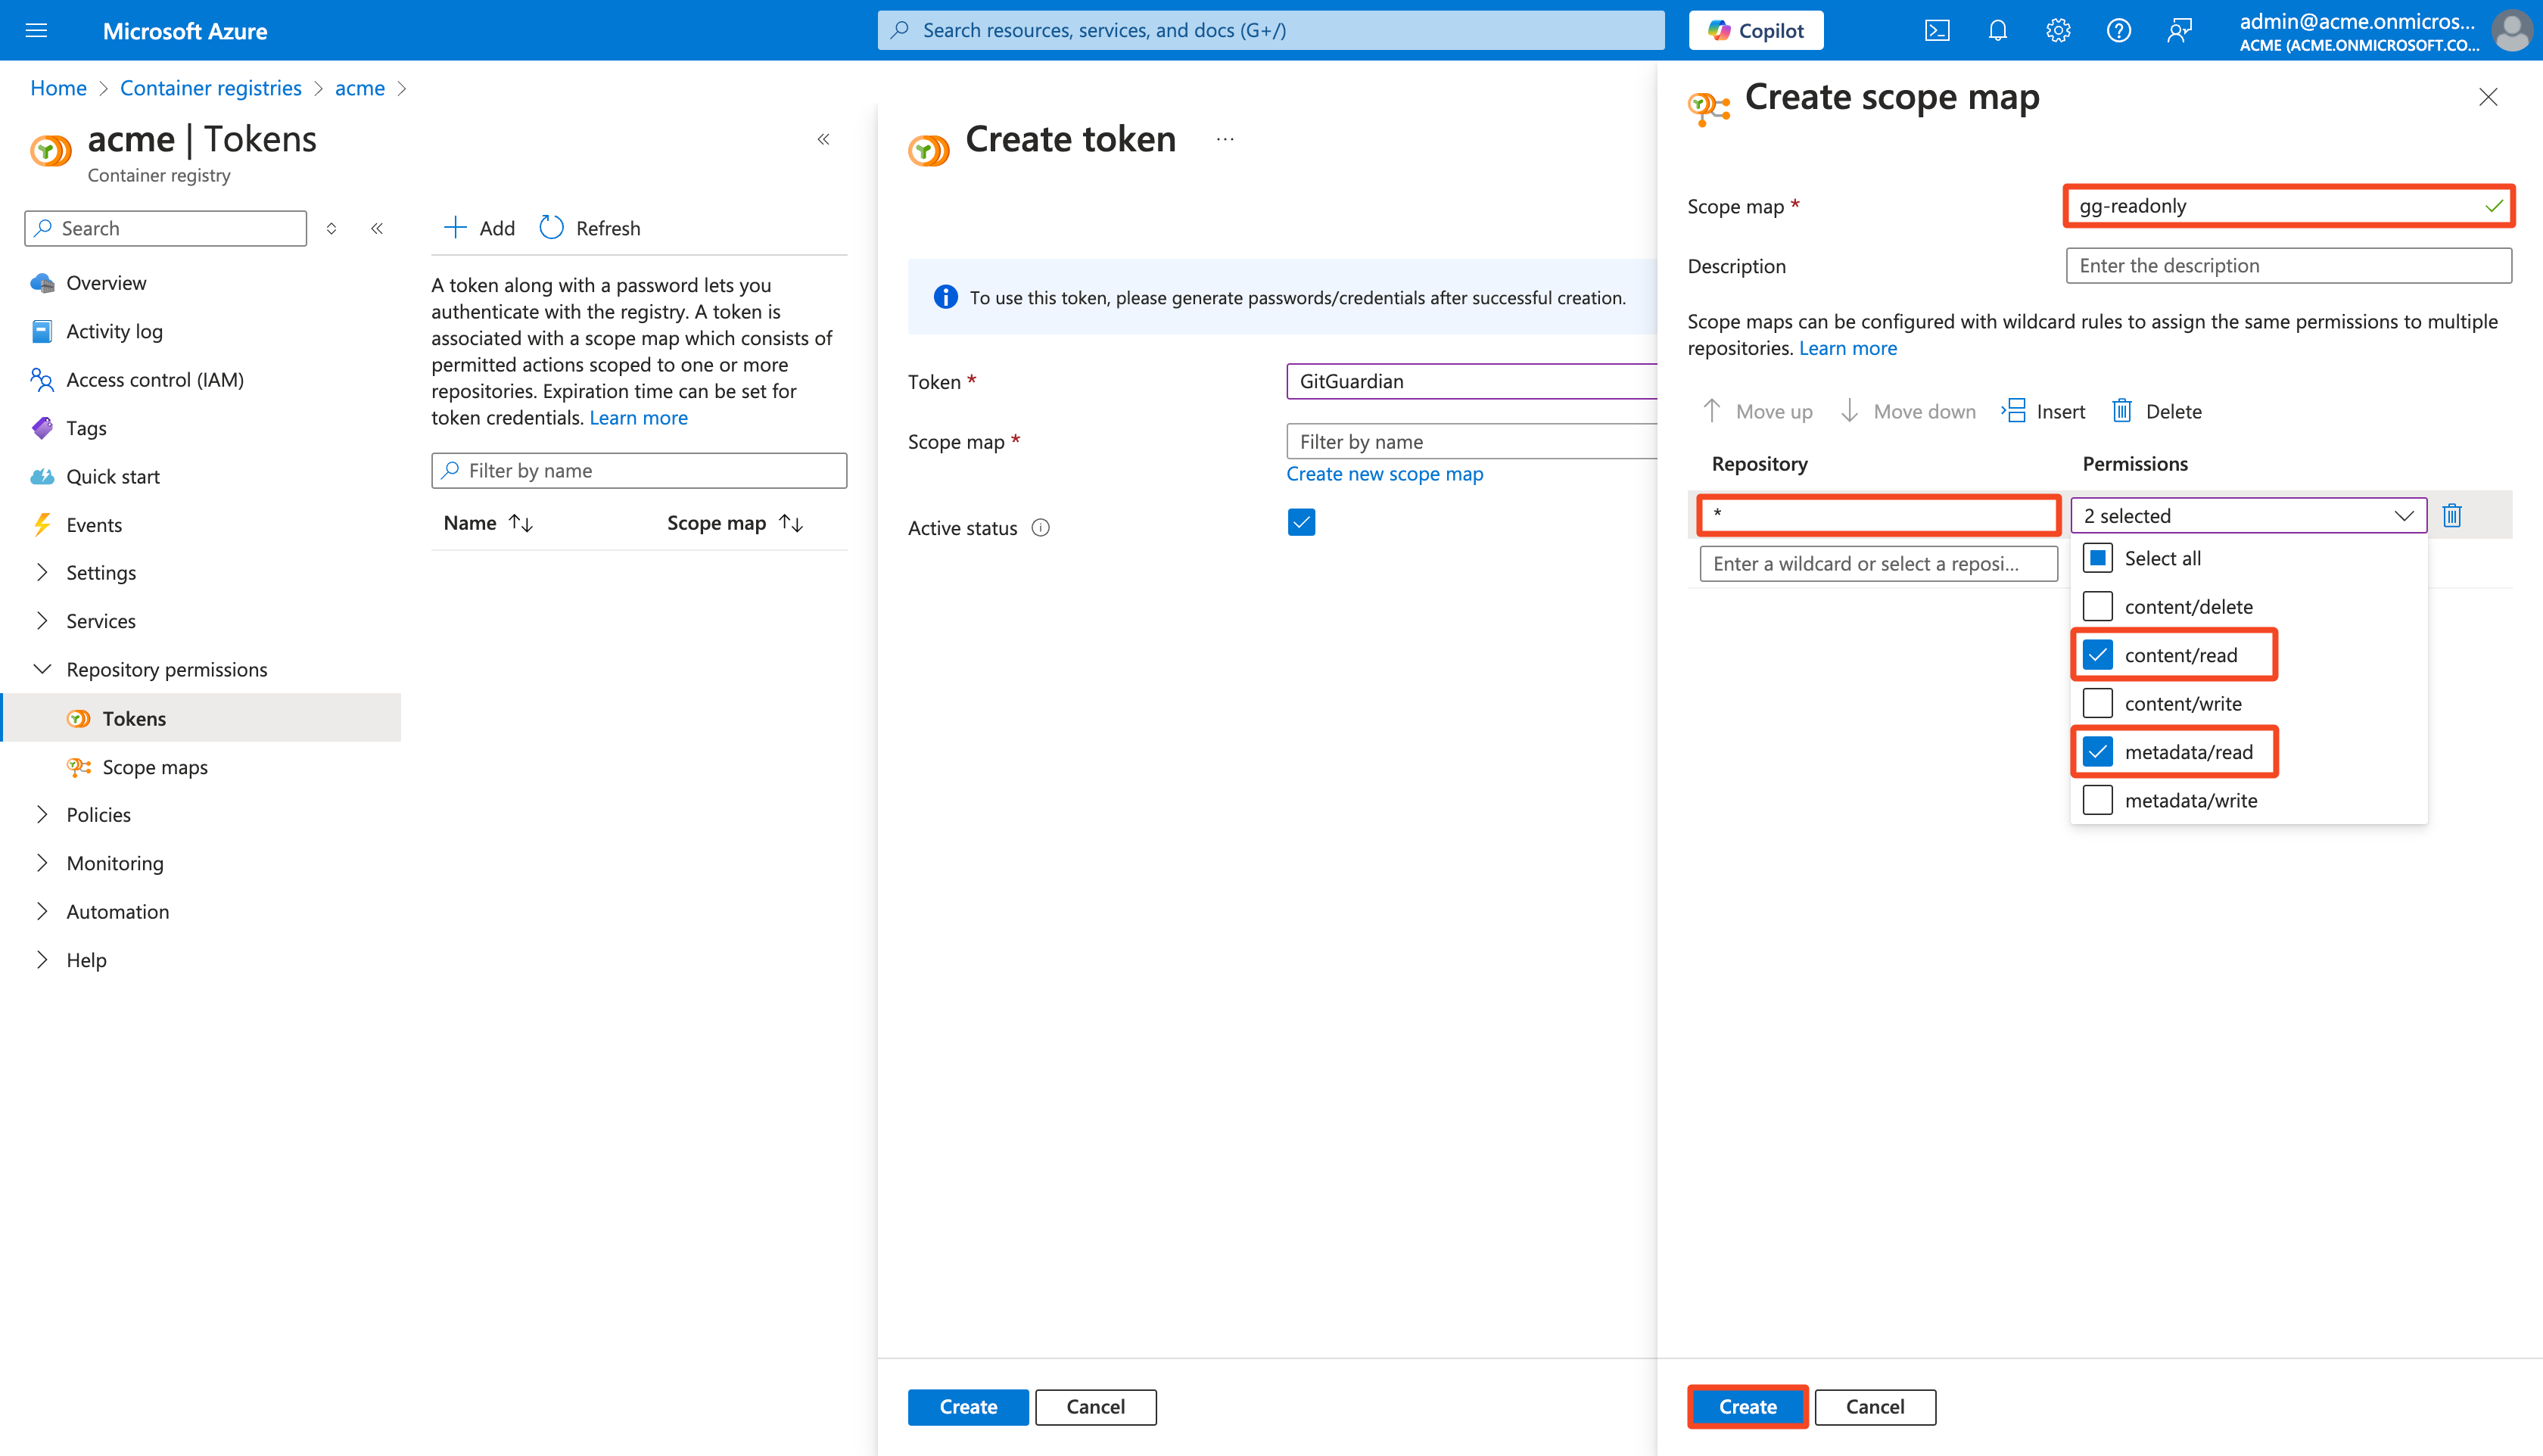Viewport: 2543px width, 1456px height.
Task: Expand the Services section
Action: [x=42, y=620]
